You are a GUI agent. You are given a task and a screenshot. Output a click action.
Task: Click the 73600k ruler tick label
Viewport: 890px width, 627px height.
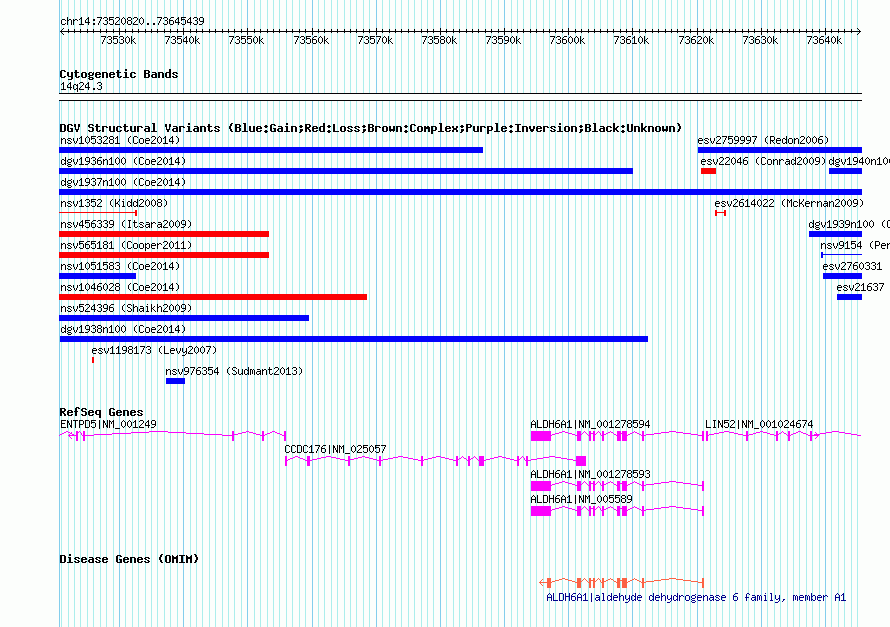tap(567, 41)
